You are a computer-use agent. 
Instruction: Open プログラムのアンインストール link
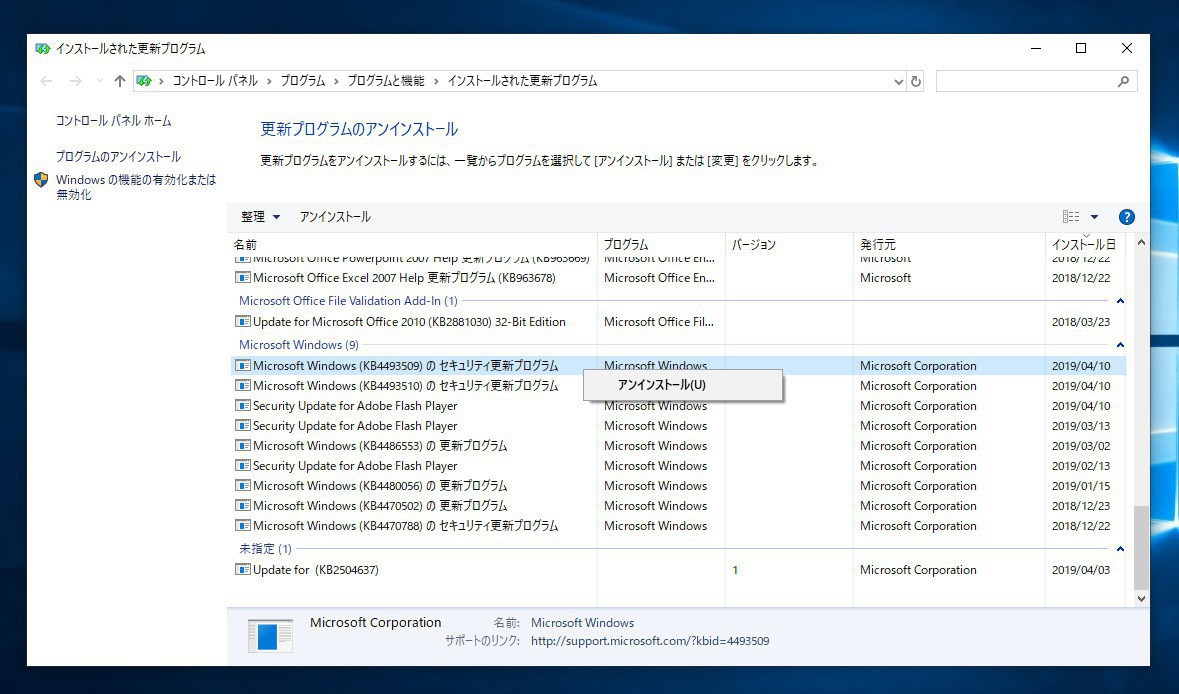[118, 156]
